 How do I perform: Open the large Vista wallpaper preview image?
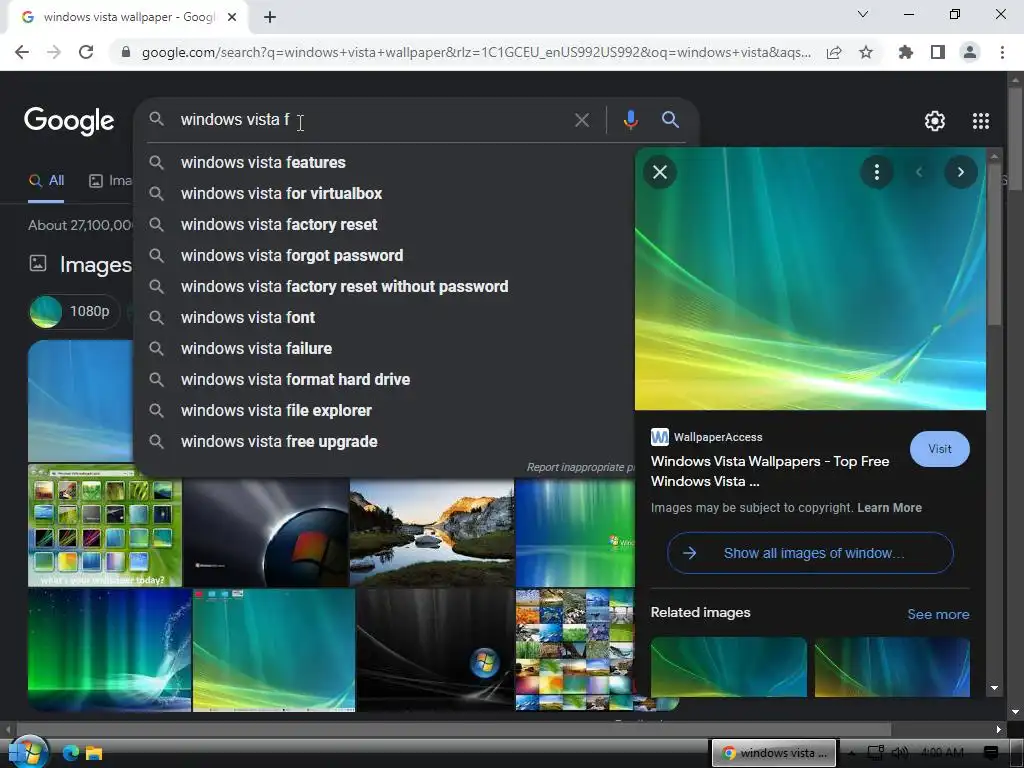pyautogui.click(x=810, y=279)
